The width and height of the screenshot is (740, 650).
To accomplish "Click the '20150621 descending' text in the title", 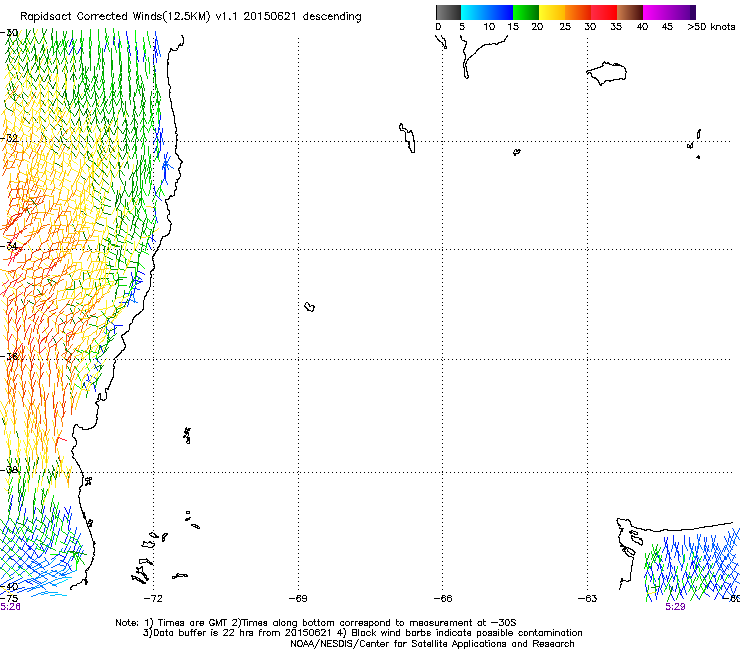I will pos(302,17).
